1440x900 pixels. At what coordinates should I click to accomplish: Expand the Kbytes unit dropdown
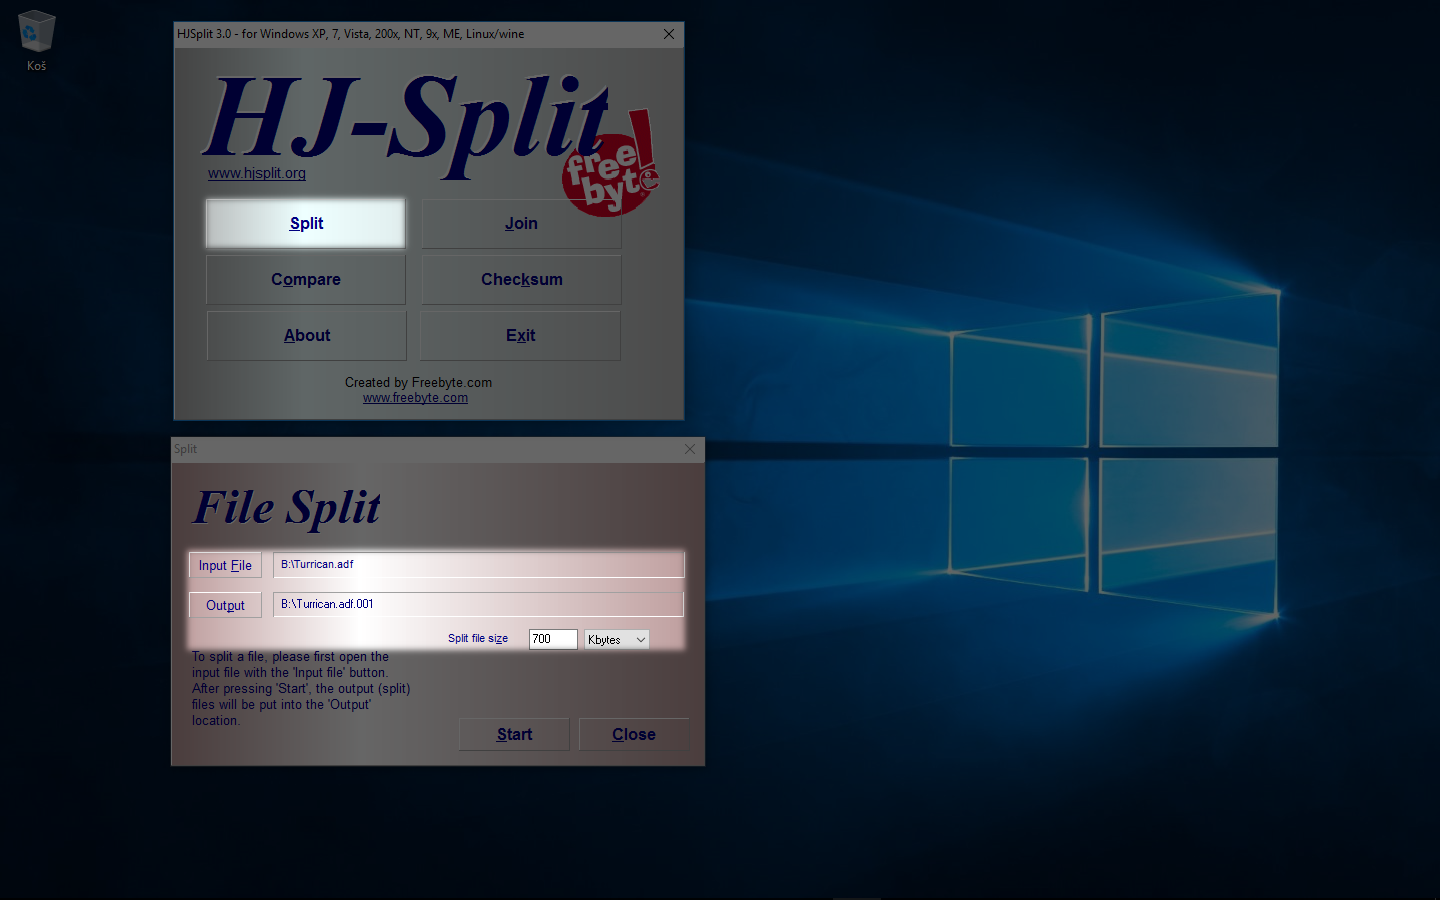617,639
